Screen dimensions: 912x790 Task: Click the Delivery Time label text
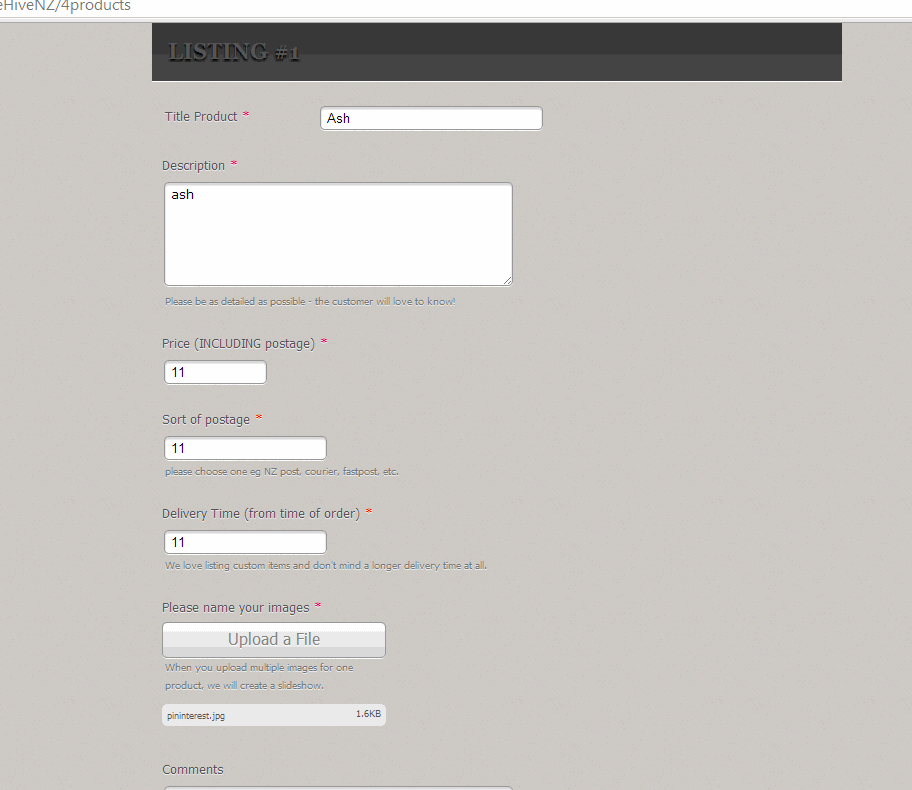tap(260, 514)
